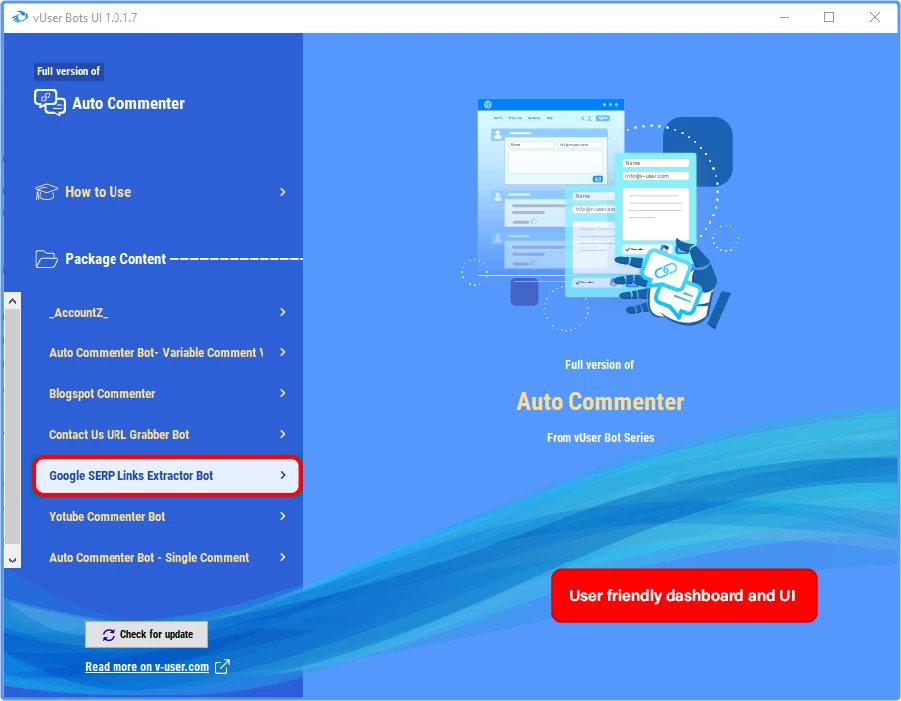Screen dimensions: 901x701
Task: Click the Auto Commenter illustration image
Action: click(x=600, y=215)
